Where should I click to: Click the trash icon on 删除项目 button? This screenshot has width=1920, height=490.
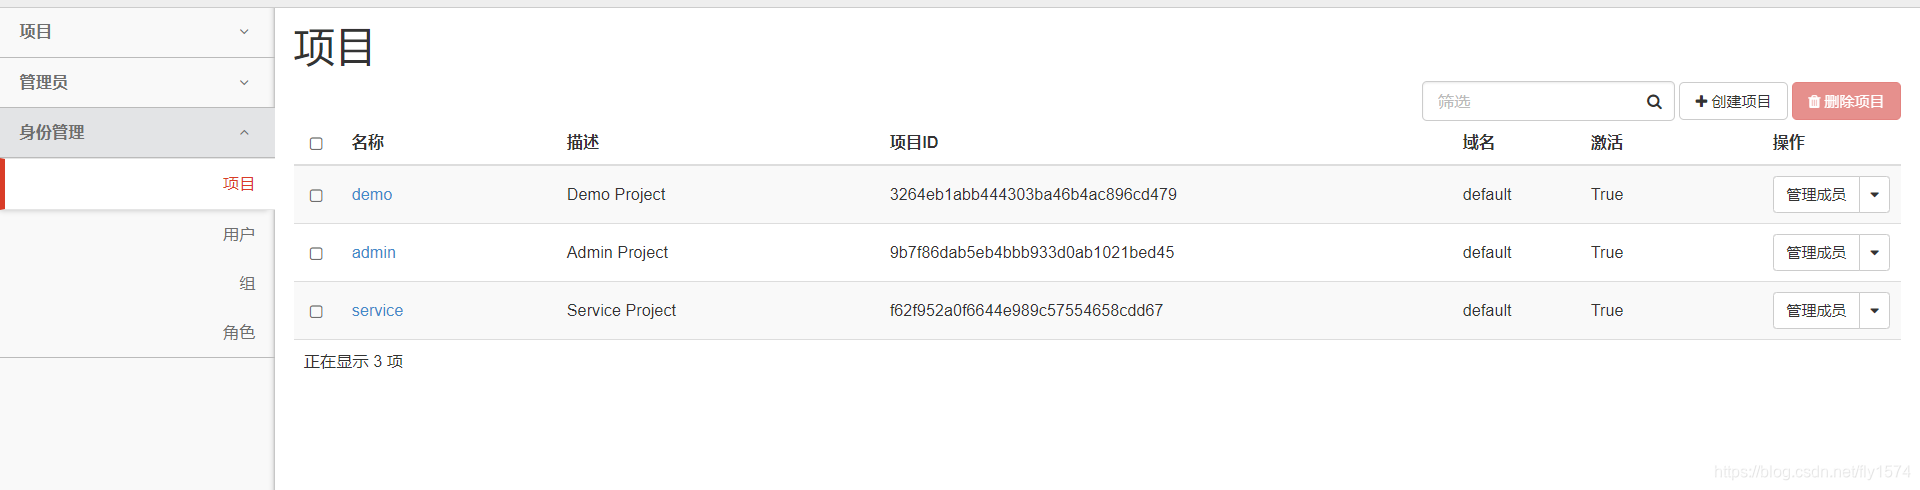click(x=1814, y=102)
